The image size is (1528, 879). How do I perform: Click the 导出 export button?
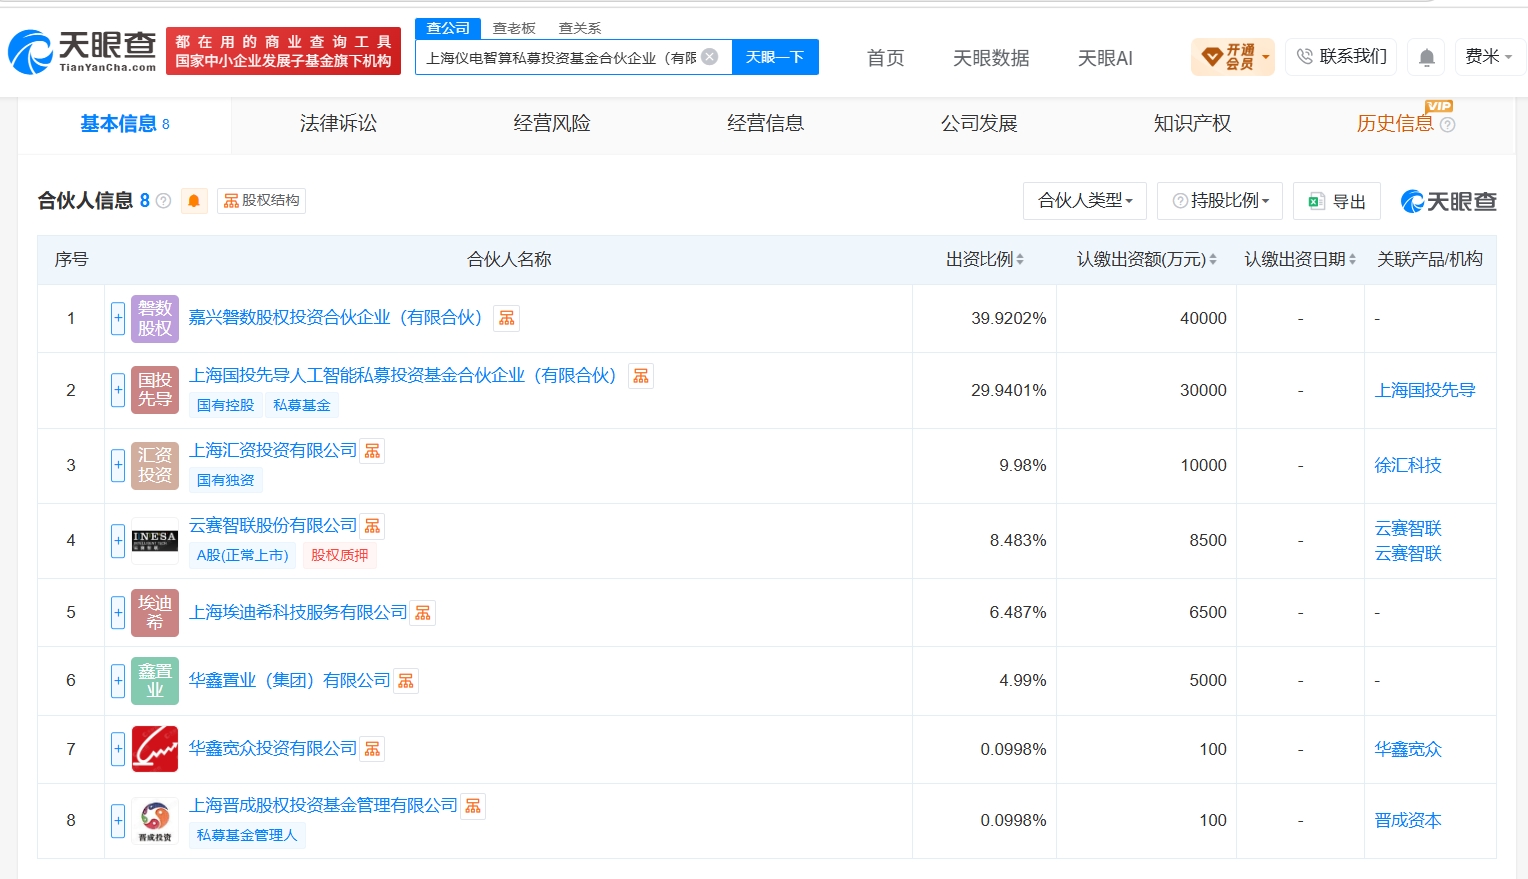point(1337,201)
